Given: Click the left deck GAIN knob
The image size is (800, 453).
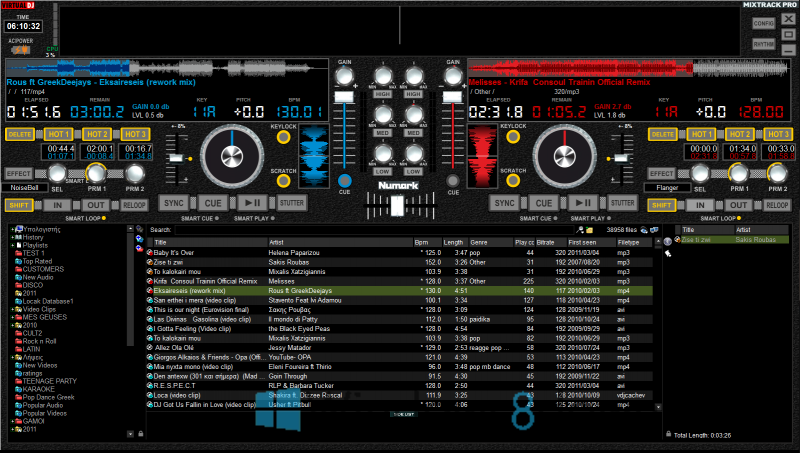Looking at the screenshot, I should pyautogui.click(x=344, y=77).
